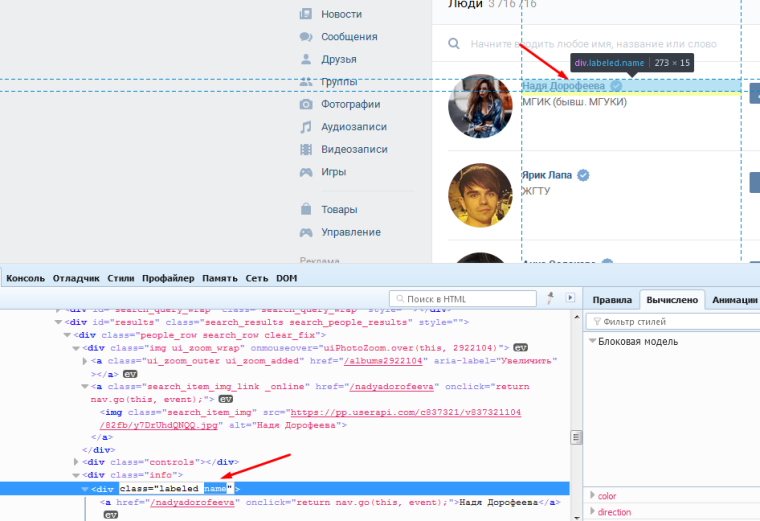This screenshot has height=521, width=760.
Task: Click the verified badge next to Ярик Лапа
Action: [582, 175]
